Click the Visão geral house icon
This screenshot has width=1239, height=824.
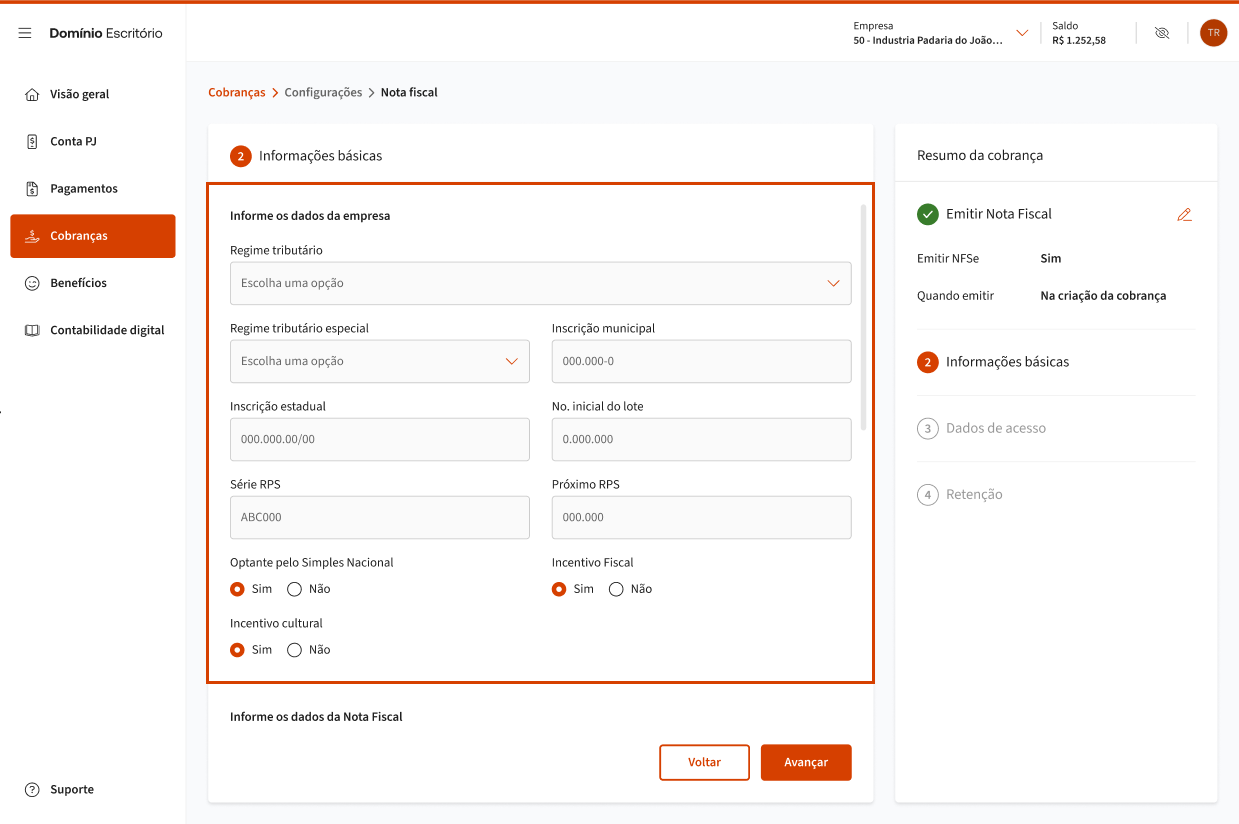(x=32, y=94)
